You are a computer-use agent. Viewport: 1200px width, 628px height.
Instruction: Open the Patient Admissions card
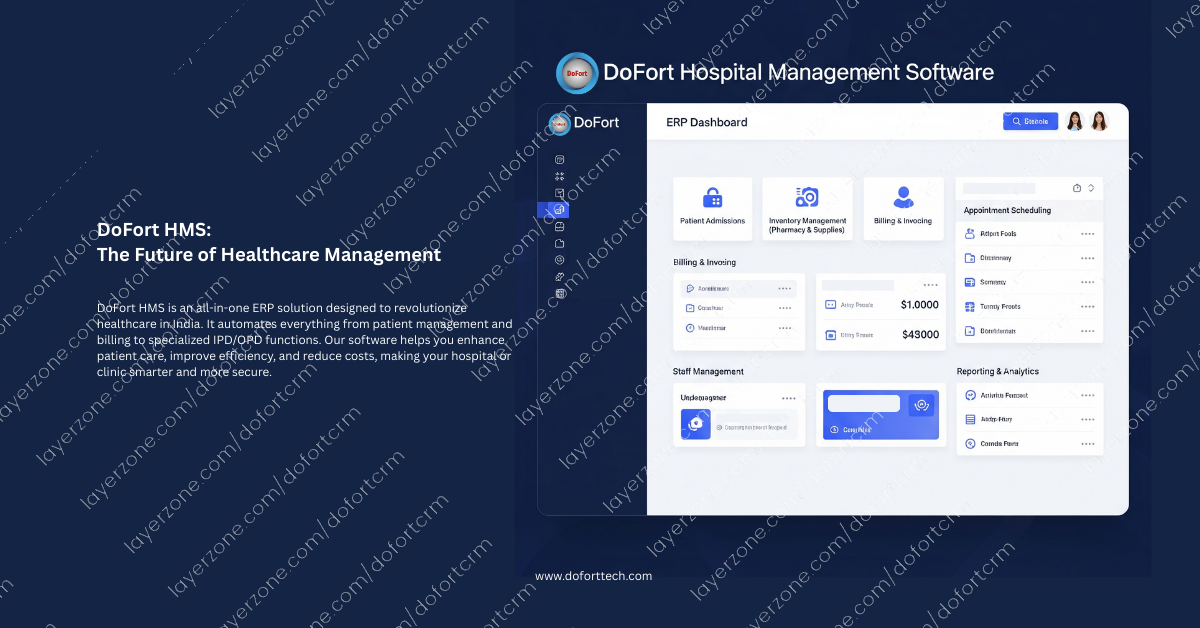point(712,208)
